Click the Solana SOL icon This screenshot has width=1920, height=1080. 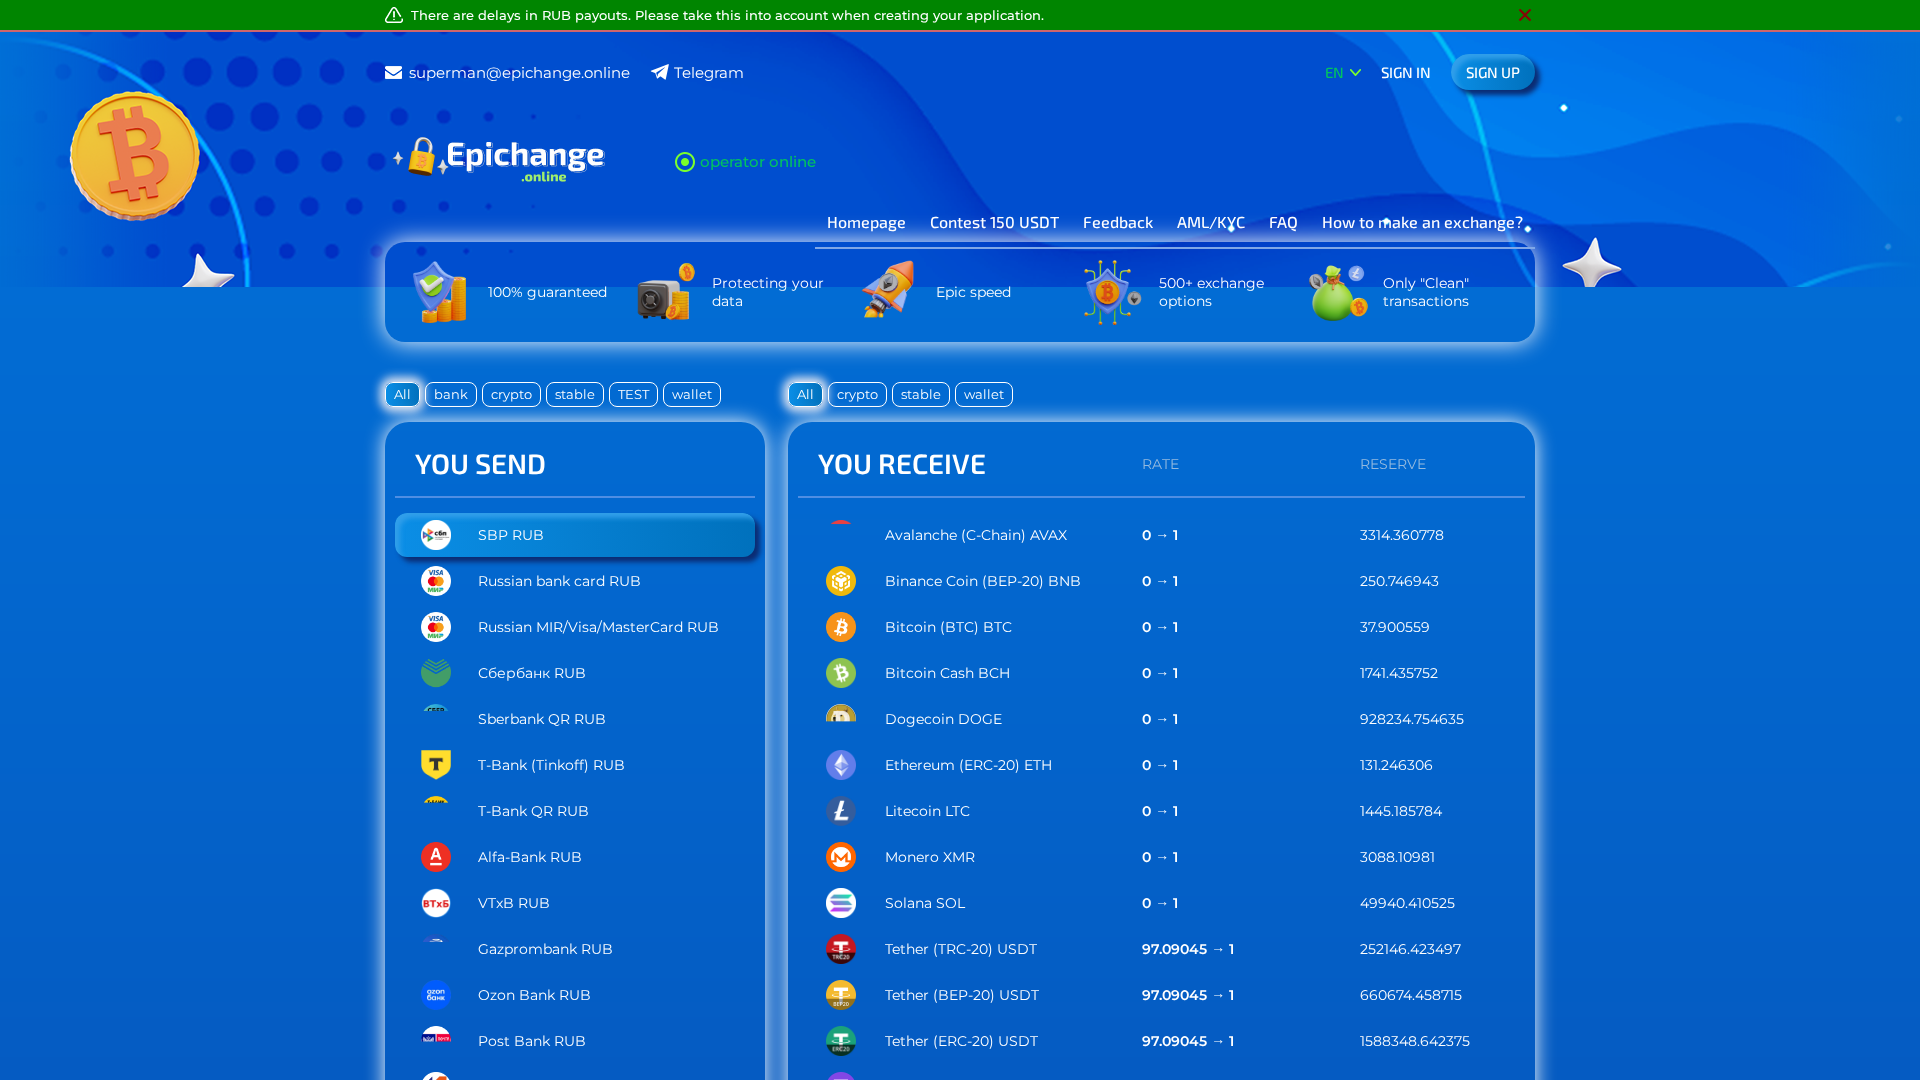841,903
